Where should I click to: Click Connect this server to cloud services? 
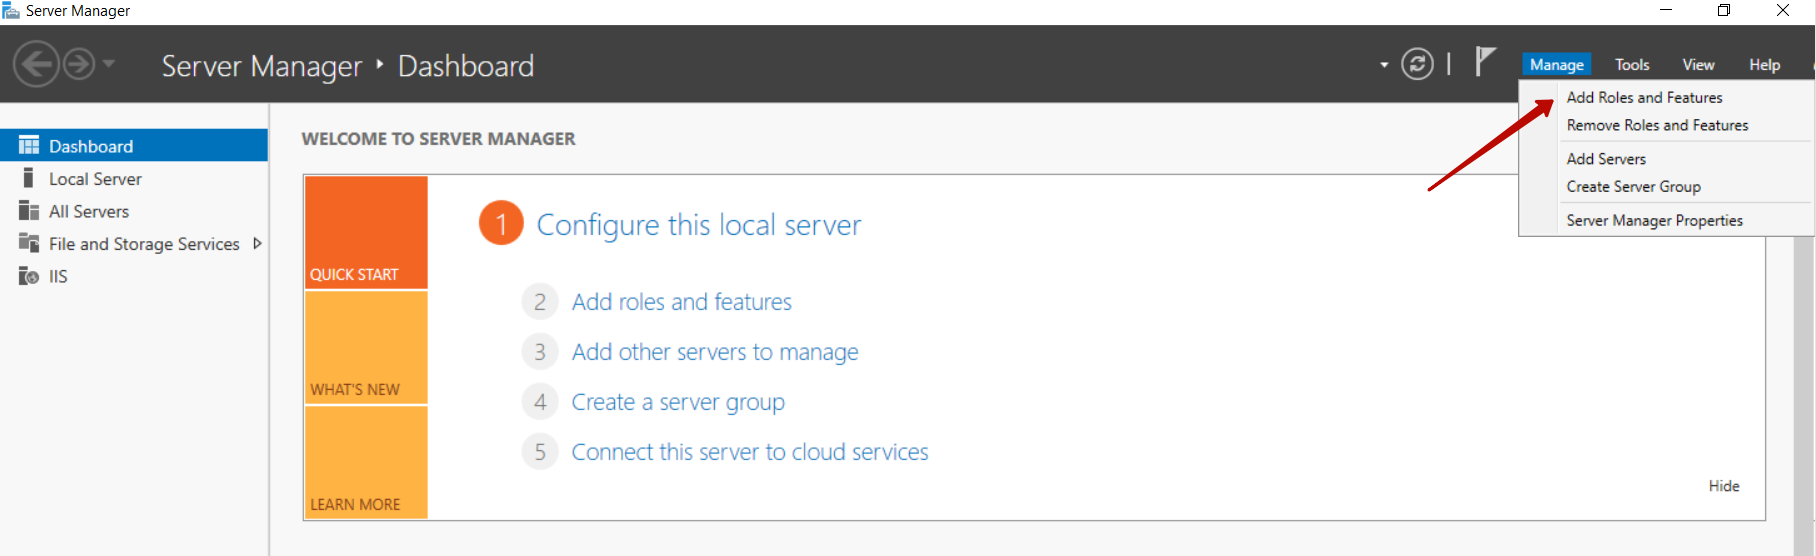(x=749, y=452)
